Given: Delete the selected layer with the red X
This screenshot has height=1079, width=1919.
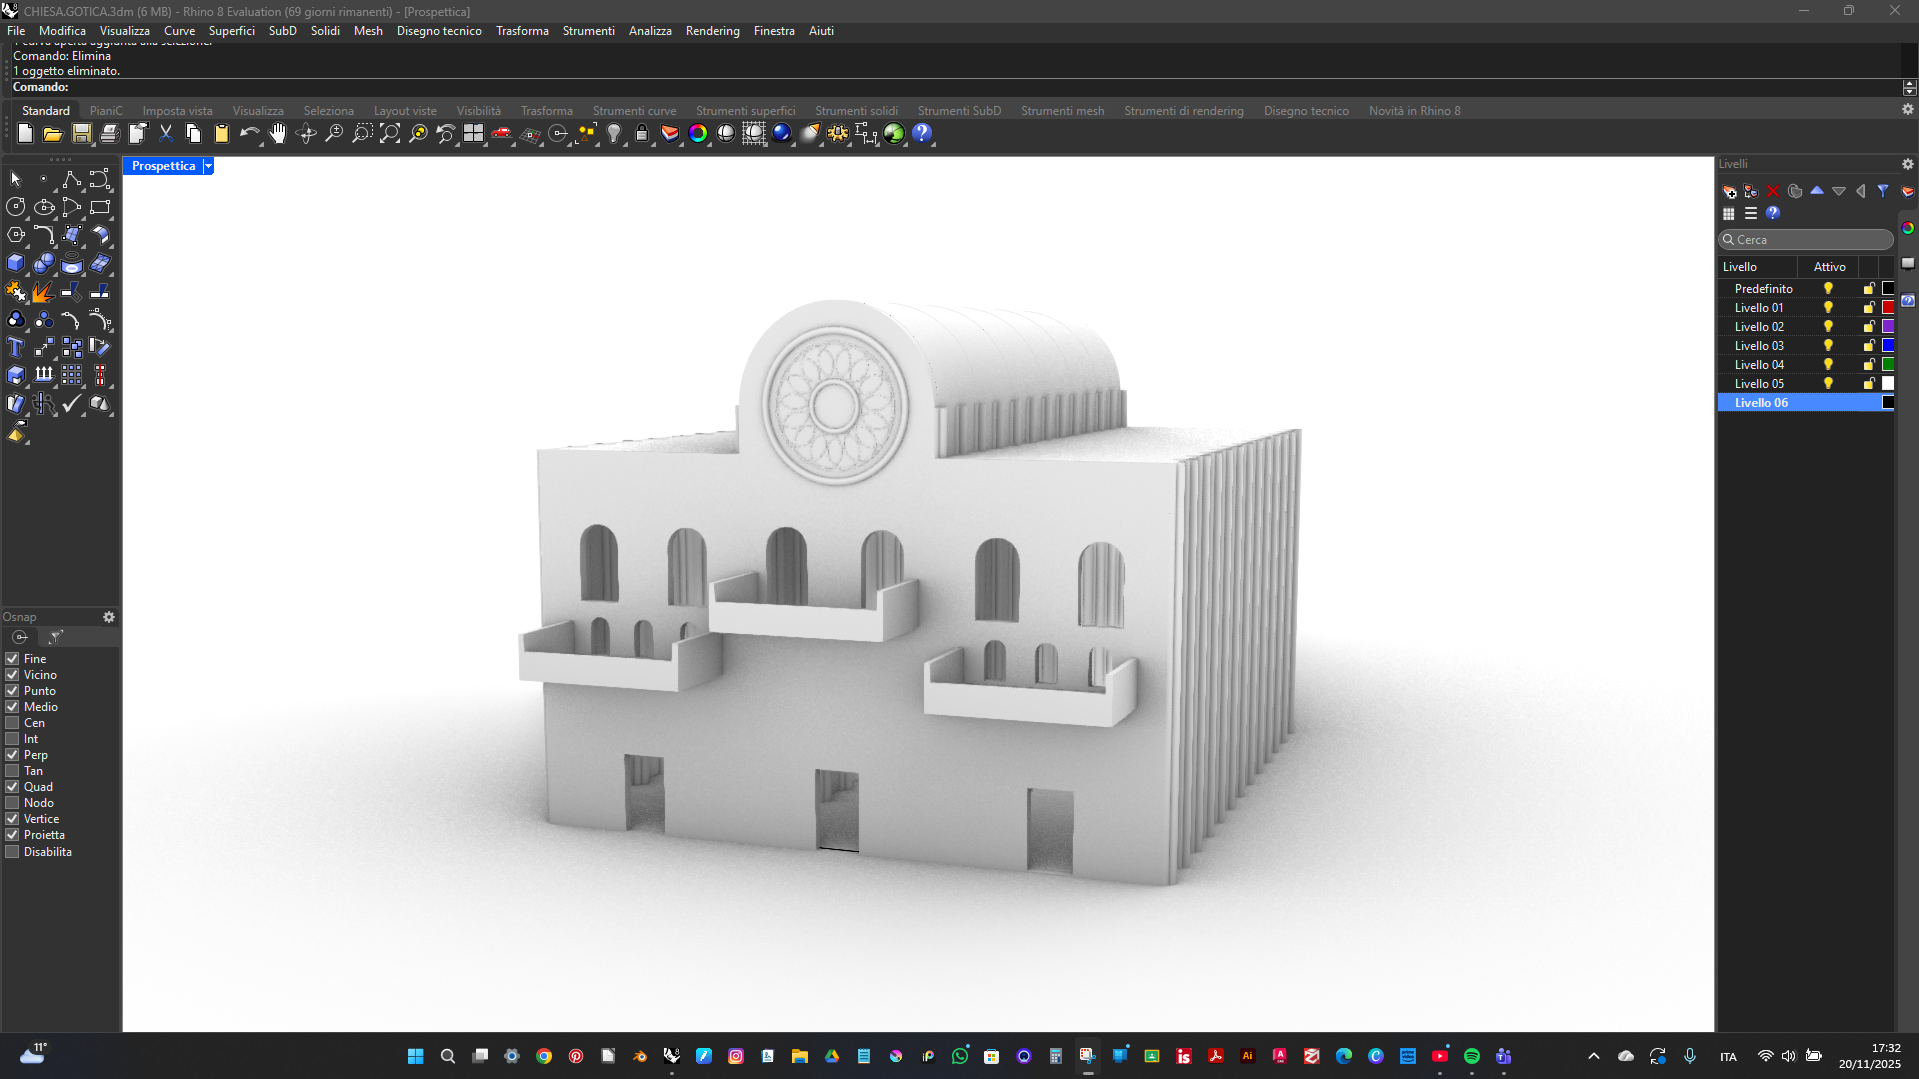Looking at the screenshot, I should 1772,191.
